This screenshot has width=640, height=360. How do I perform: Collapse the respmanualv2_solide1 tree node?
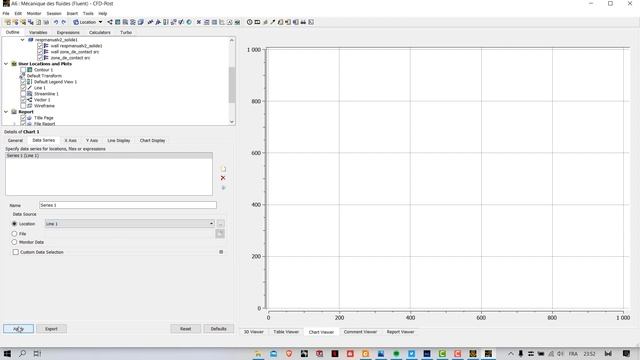[x=22, y=40]
